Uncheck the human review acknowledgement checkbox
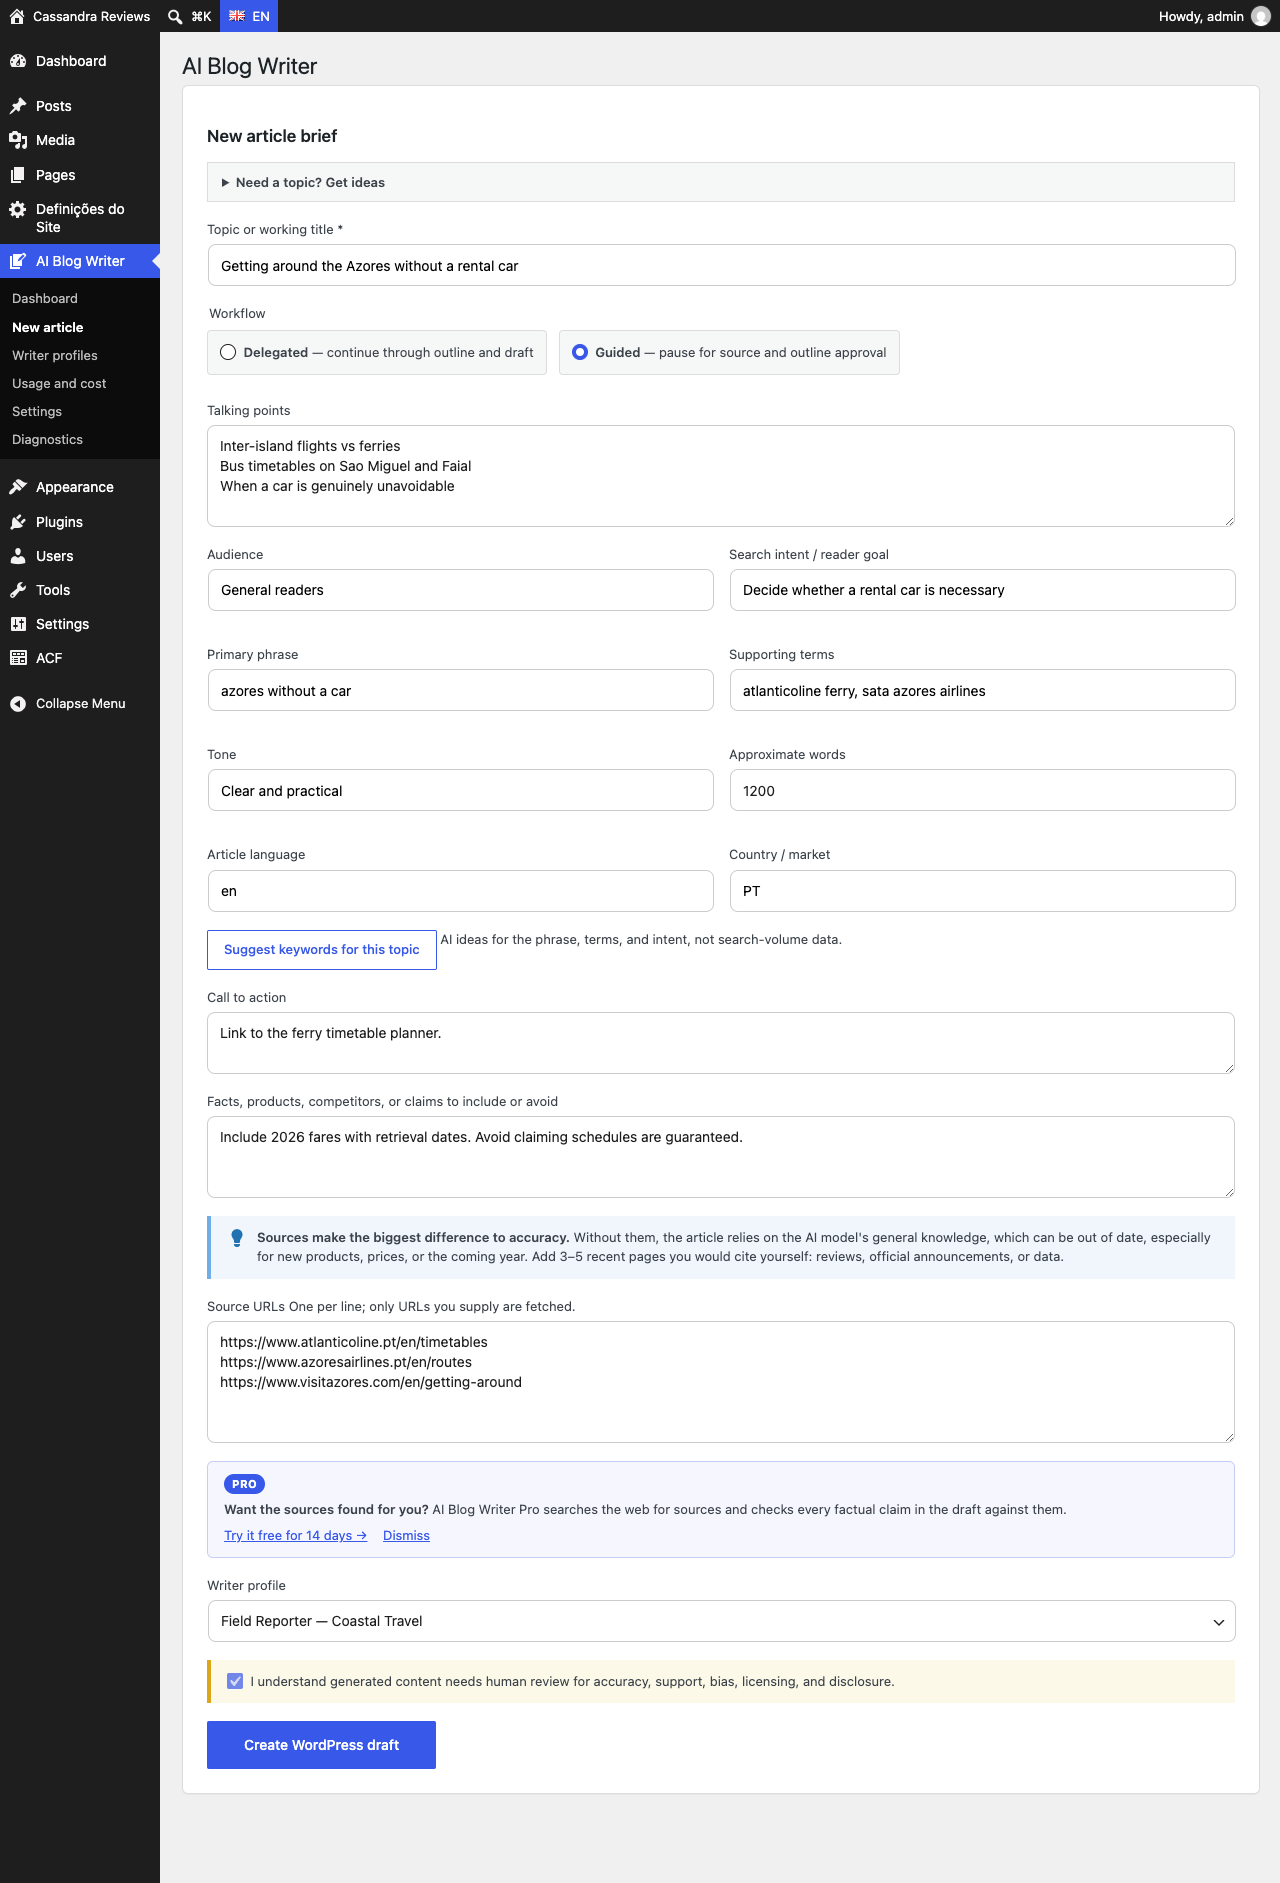This screenshot has height=1883, width=1280. pos(235,1681)
